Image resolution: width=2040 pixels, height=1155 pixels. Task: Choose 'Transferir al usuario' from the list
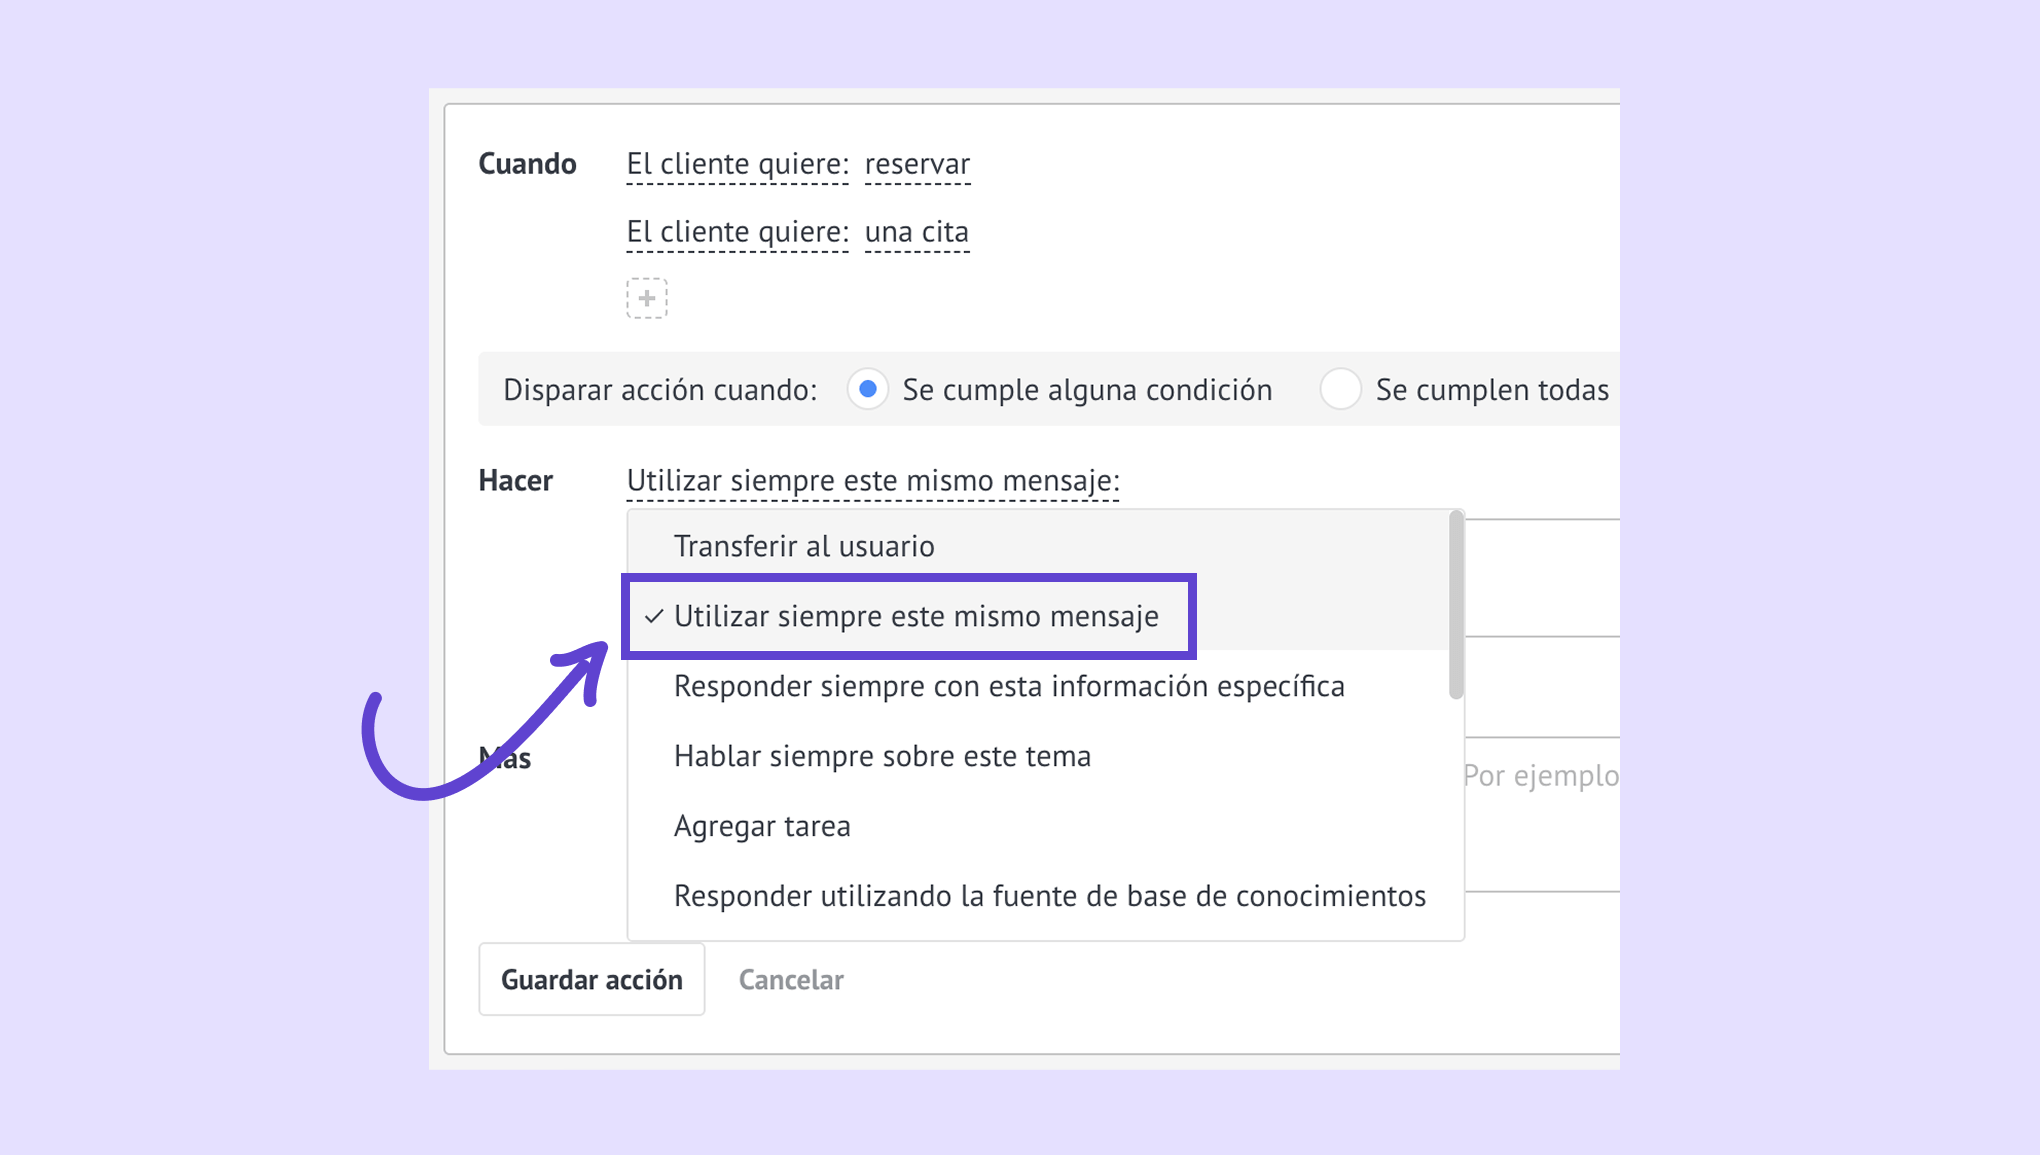coord(804,546)
